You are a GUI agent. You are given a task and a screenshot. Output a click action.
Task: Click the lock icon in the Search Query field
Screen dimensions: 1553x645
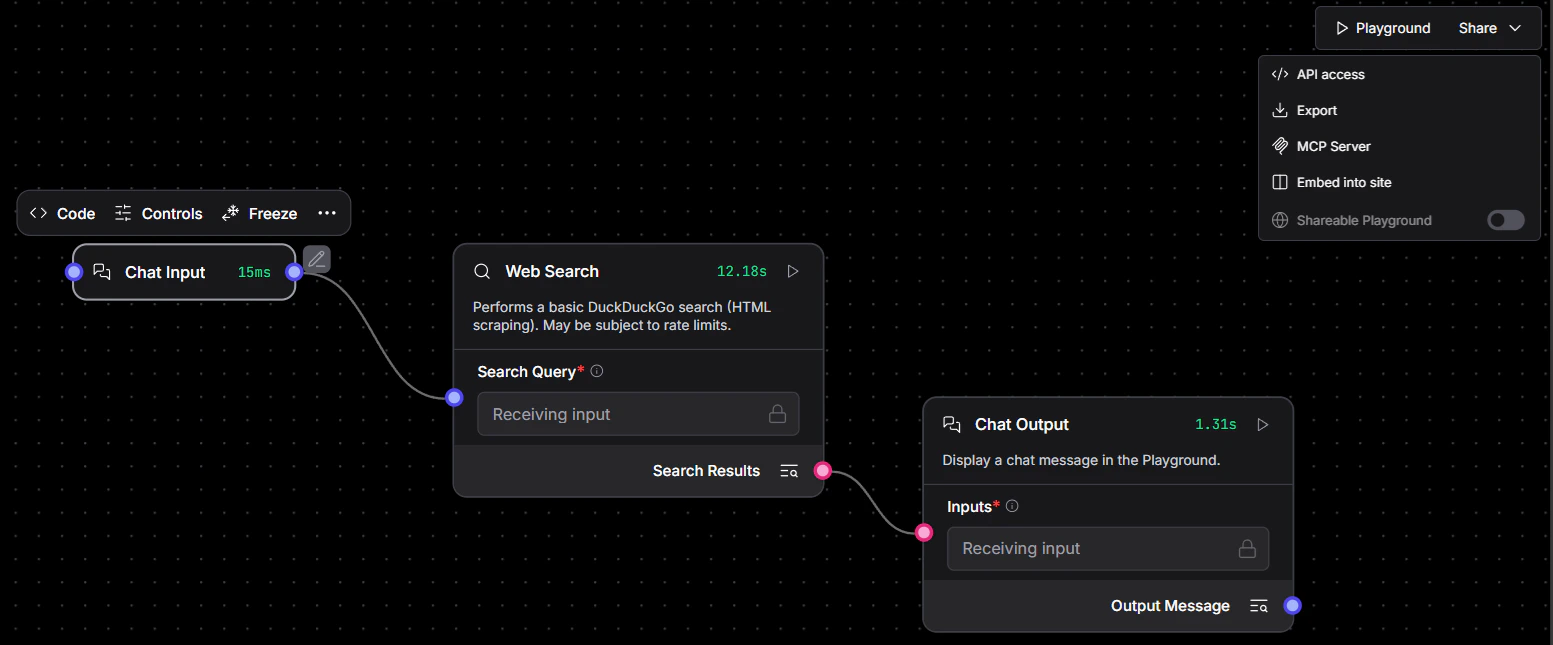[777, 413]
